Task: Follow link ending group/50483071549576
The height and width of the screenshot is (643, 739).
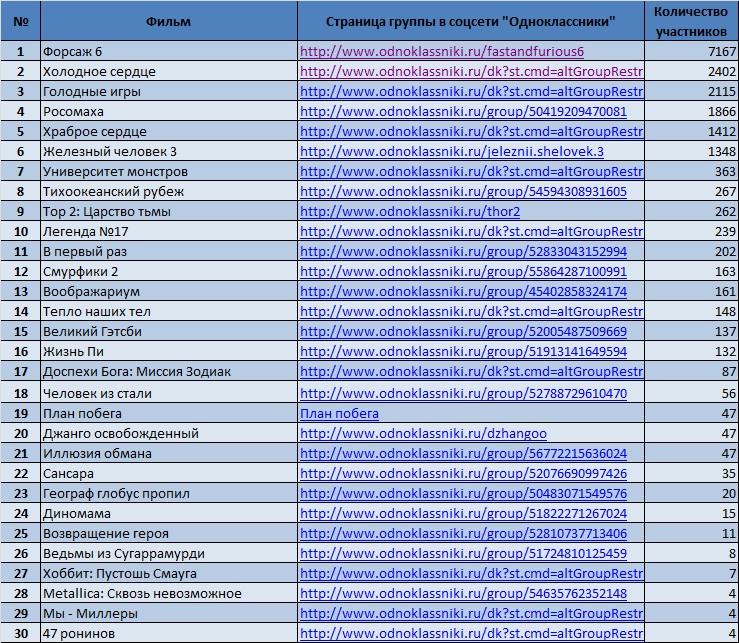Action: 463,494
